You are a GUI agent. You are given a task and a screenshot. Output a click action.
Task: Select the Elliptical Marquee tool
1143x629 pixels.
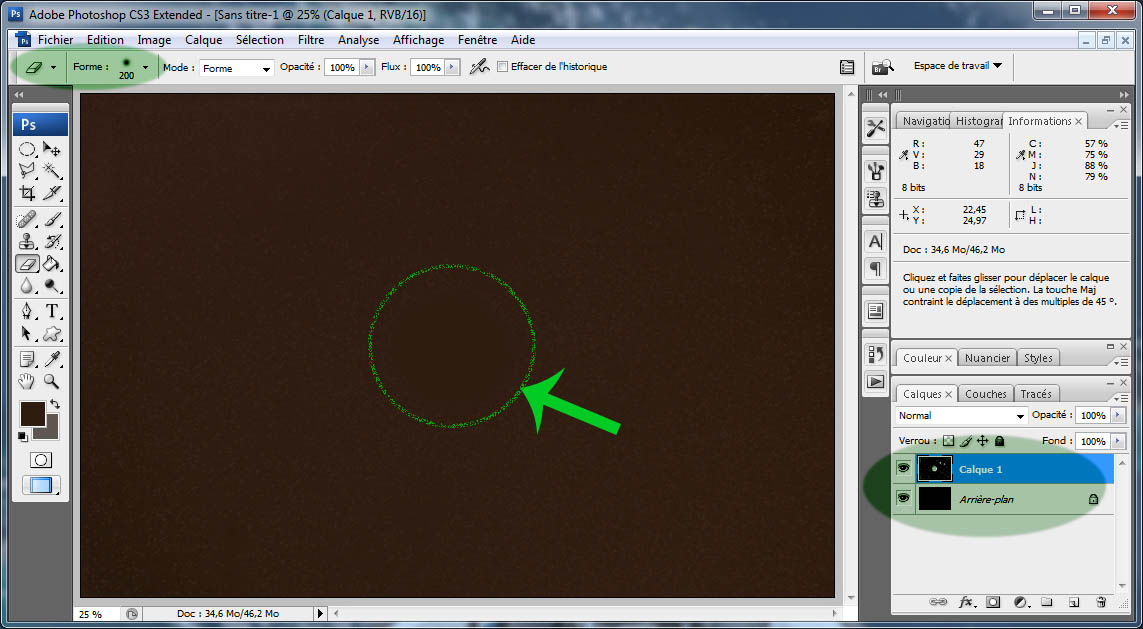click(x=28, y=149)
